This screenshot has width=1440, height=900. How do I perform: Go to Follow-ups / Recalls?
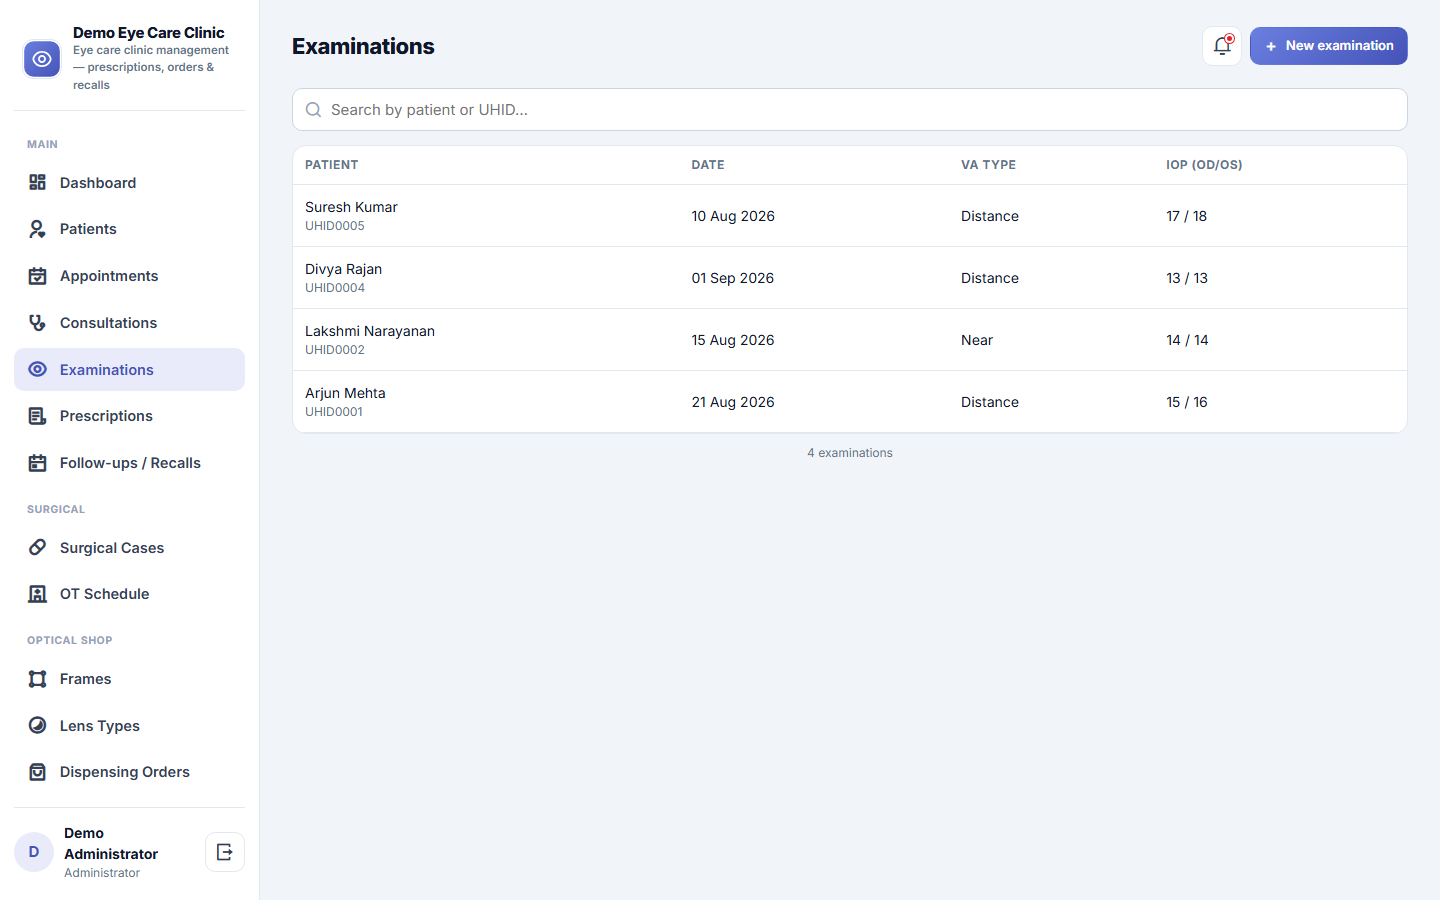tap(129, 463)
